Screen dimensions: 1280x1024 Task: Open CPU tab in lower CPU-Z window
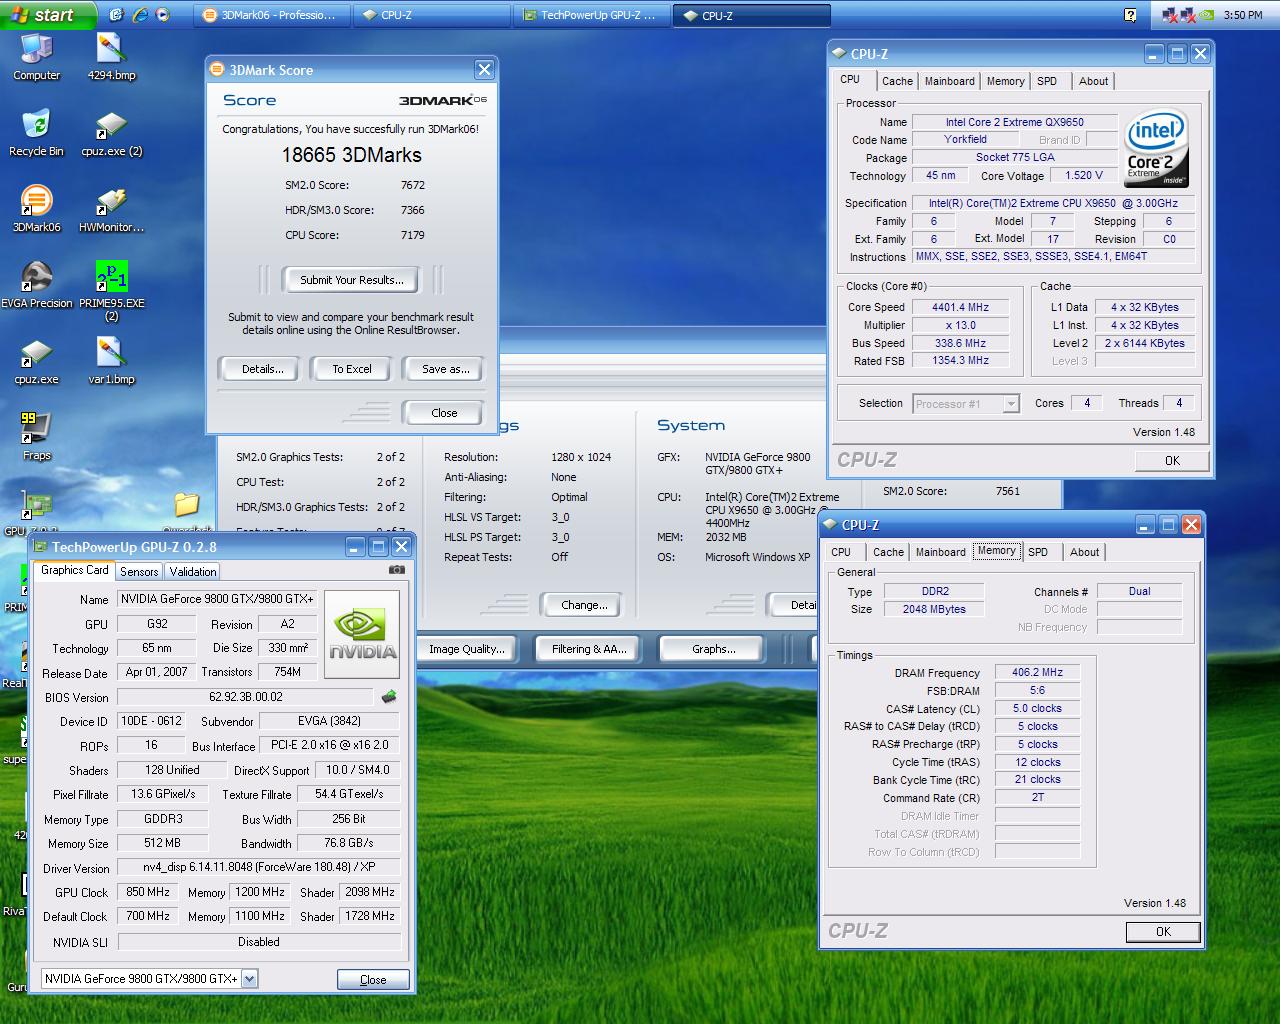pyautogui.click(x=841, y=552)
